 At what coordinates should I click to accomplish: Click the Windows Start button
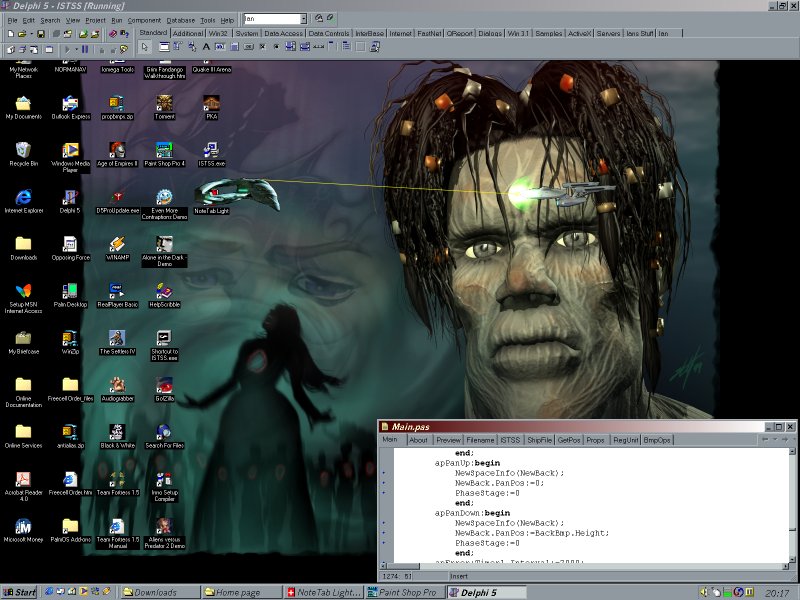(19, 592)
